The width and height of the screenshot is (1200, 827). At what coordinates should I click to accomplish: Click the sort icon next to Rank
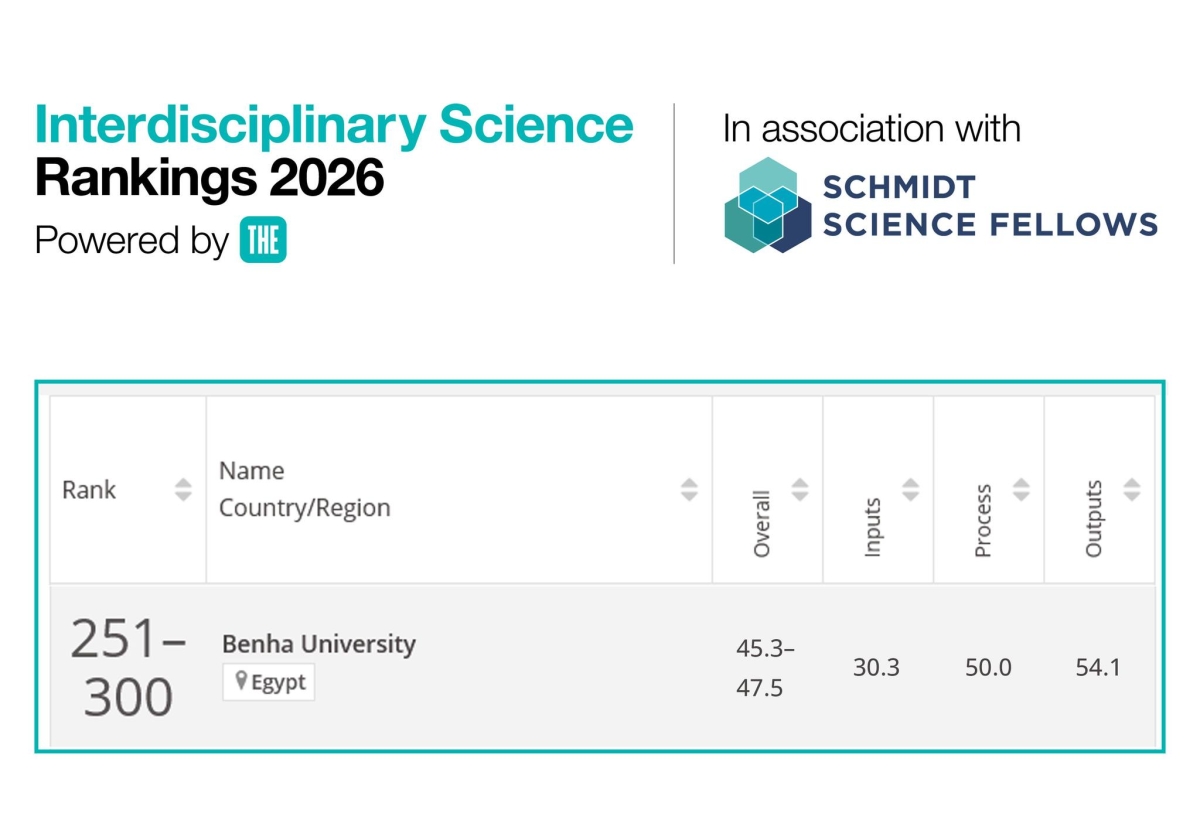click(x=182, y=490)
